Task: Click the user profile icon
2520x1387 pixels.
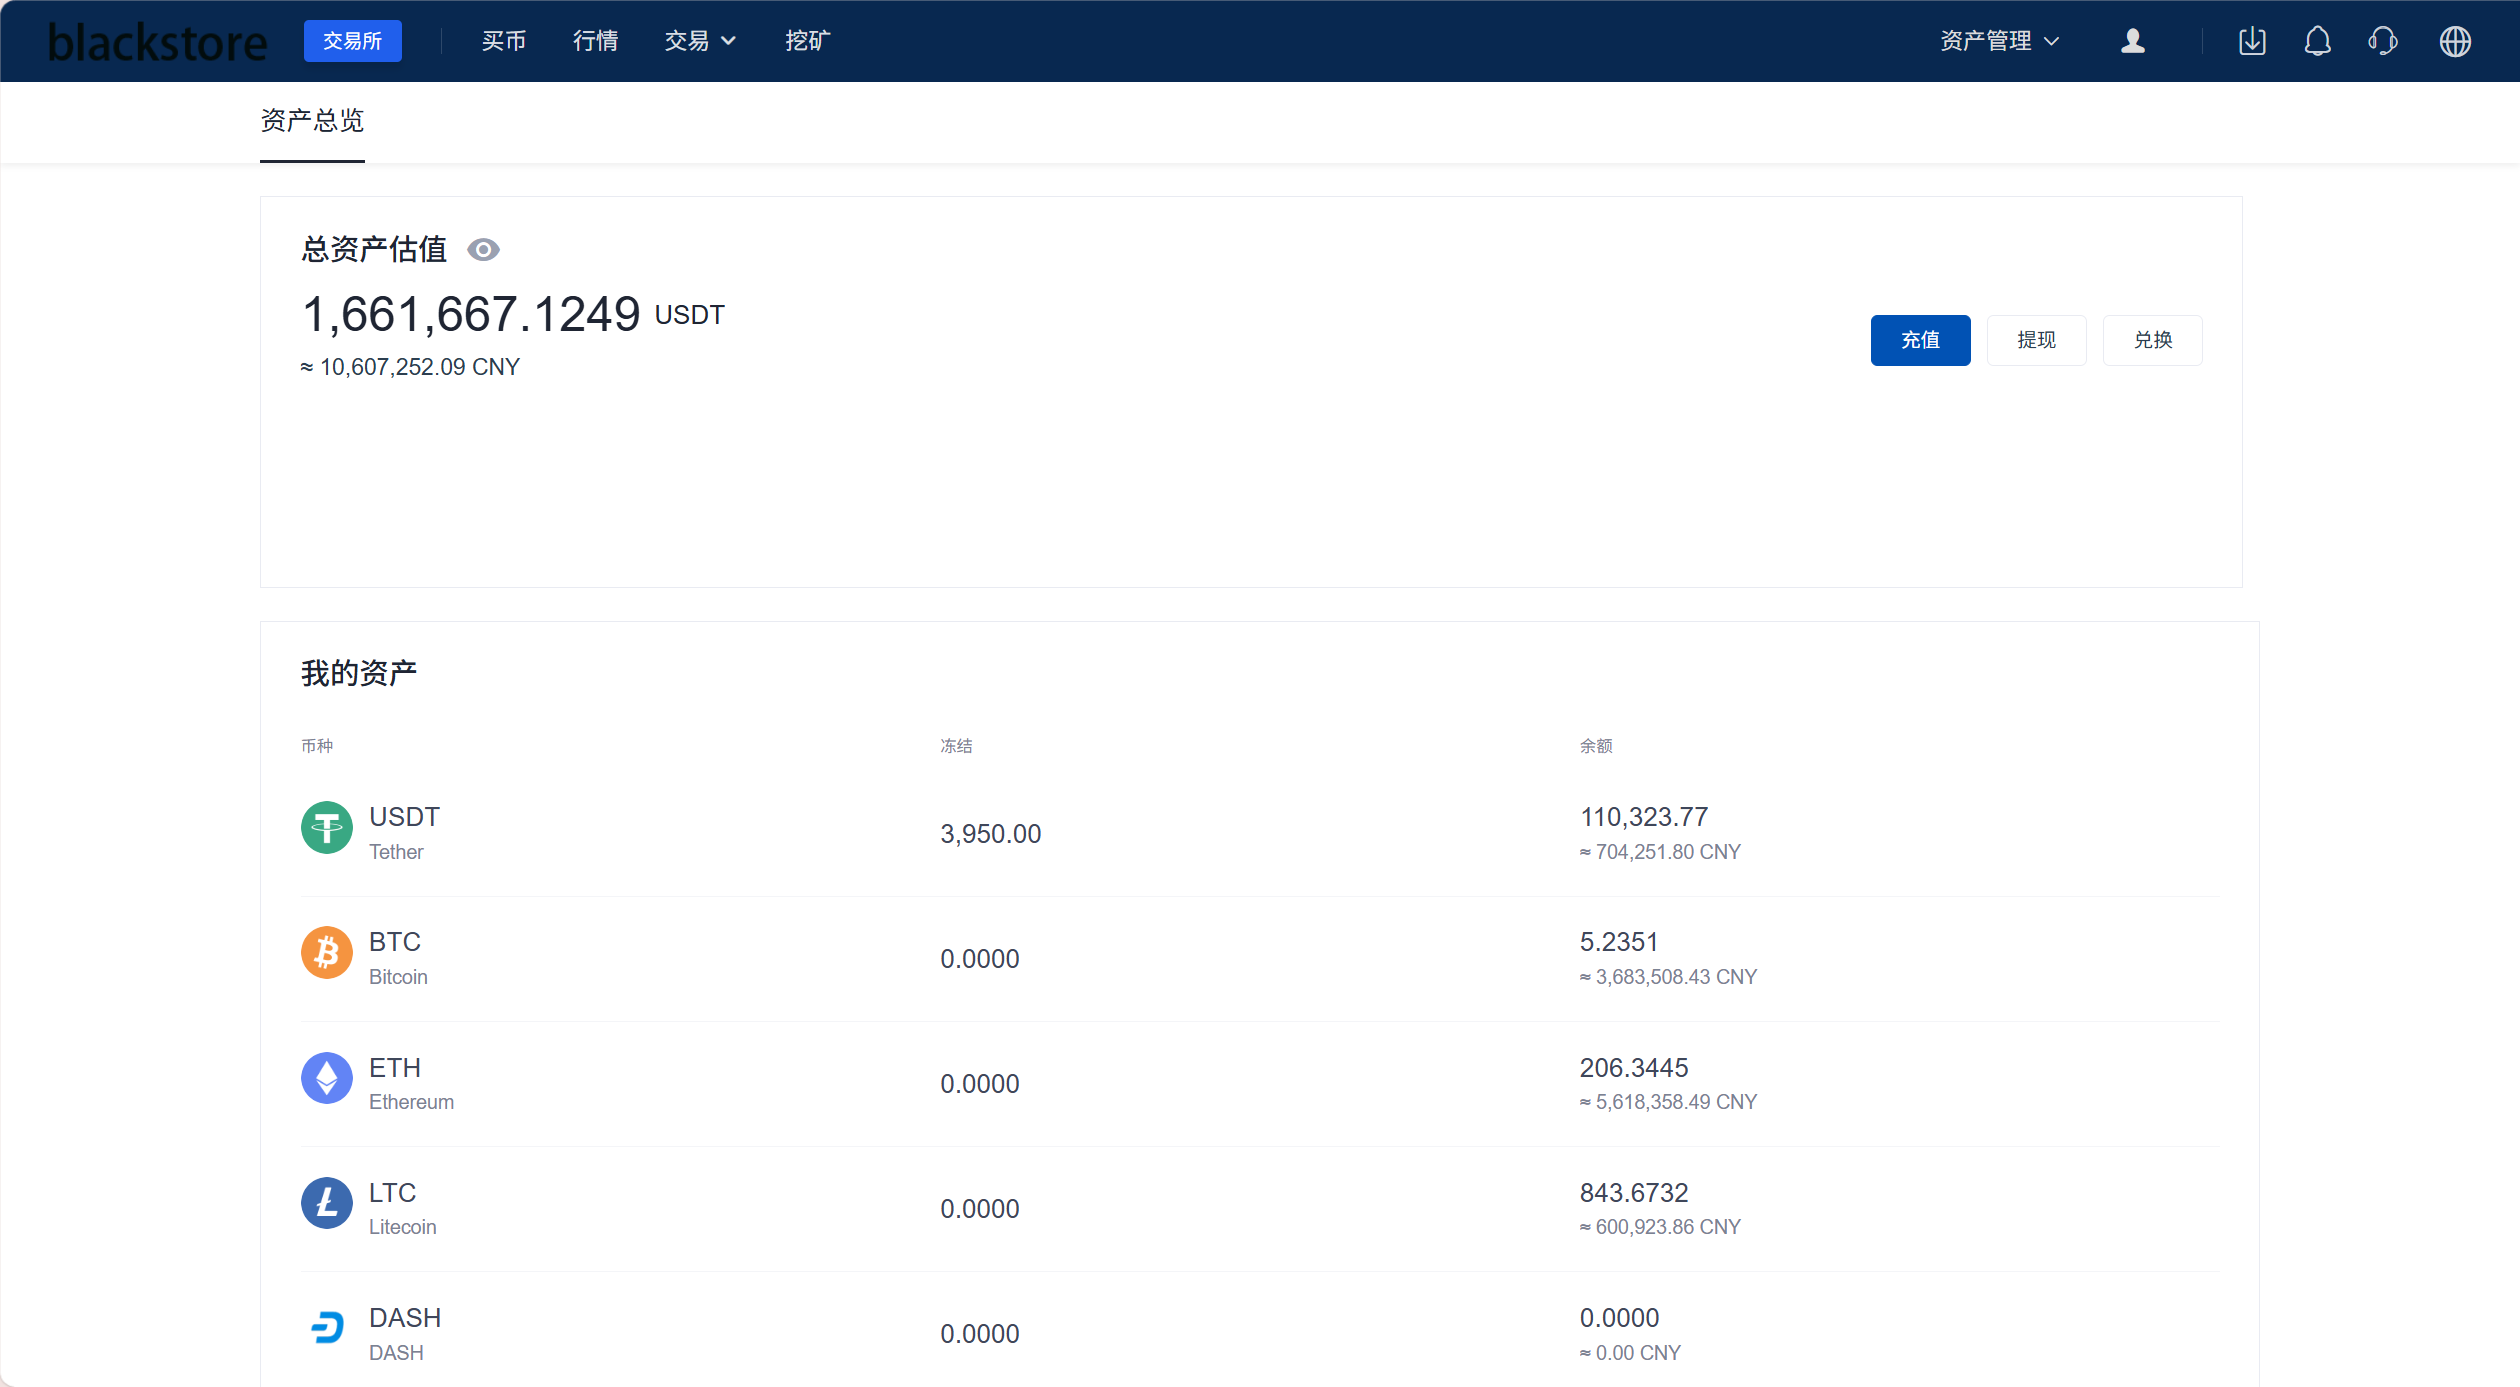Action: coord(2132,41)
